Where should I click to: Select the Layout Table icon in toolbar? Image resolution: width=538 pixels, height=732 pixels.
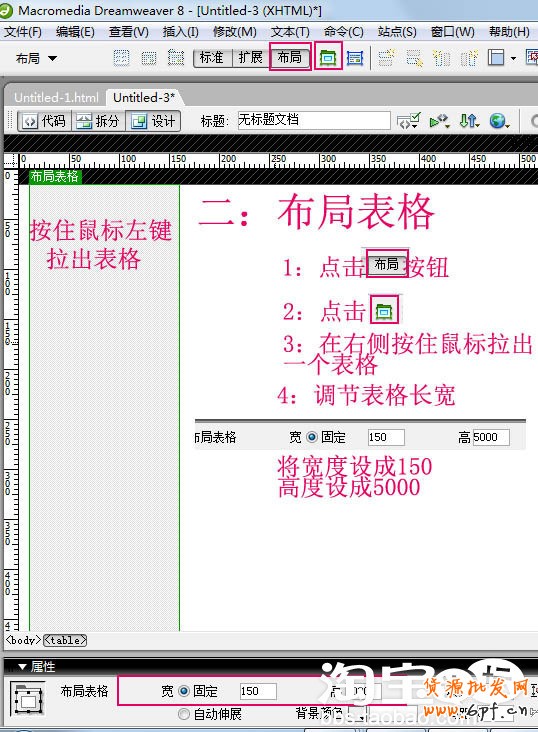[328, 57]
